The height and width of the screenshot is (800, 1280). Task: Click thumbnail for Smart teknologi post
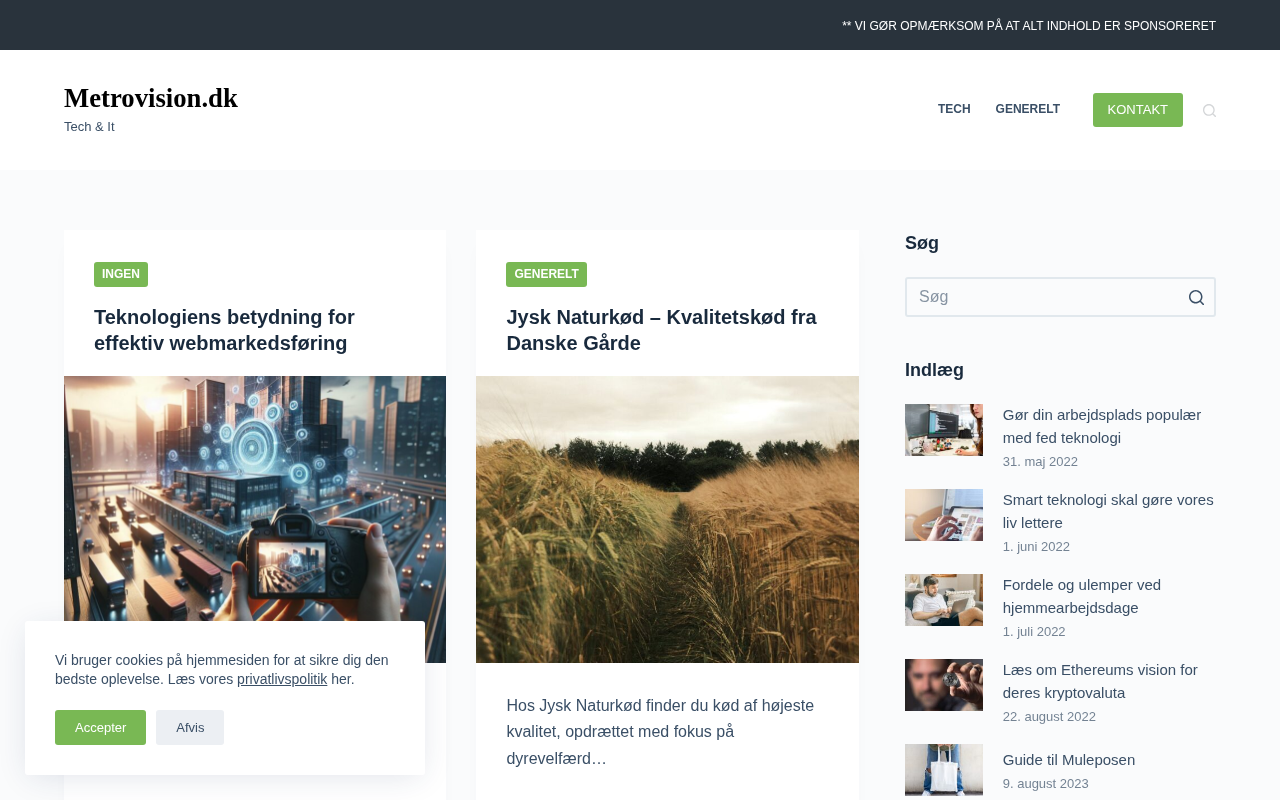point(944,515)
